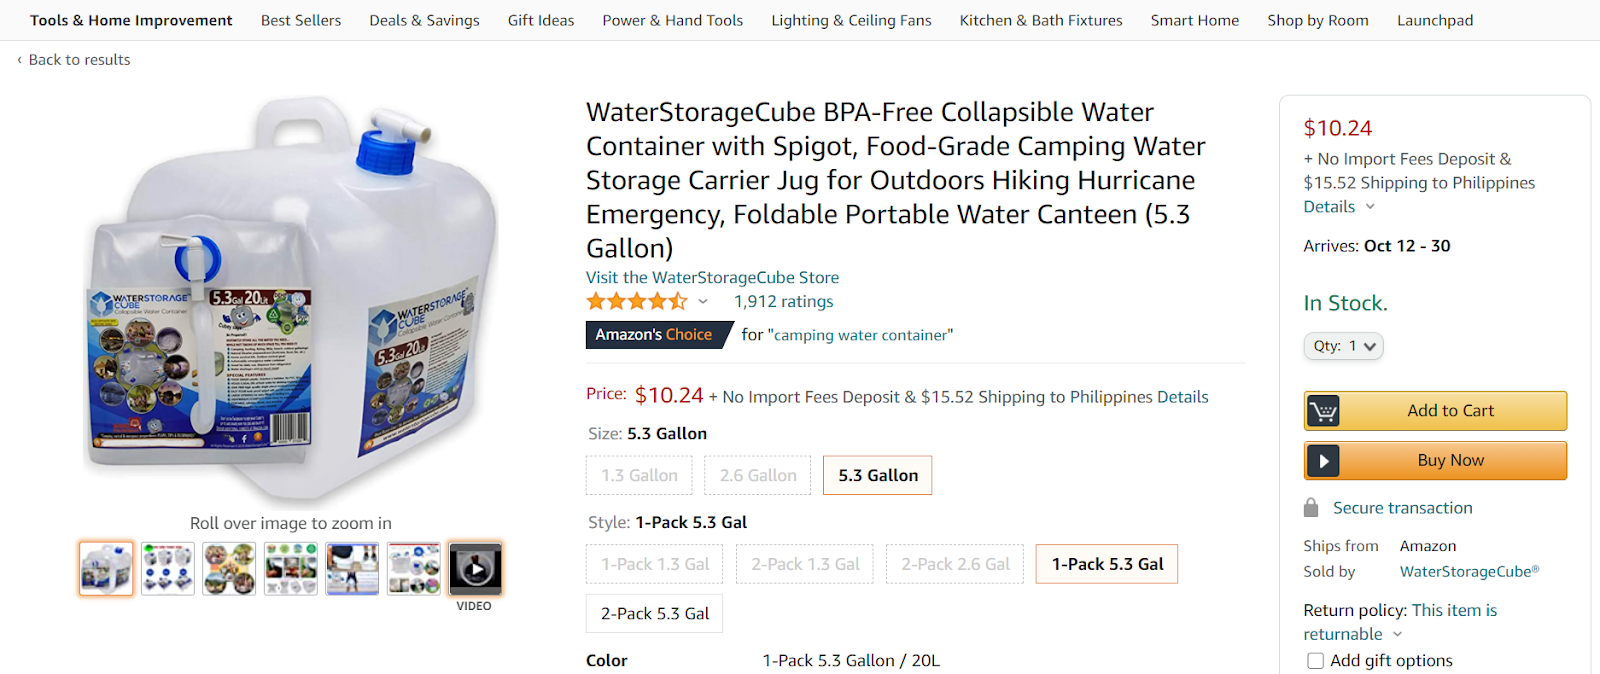The height and width of the screenshot is (674, 1600).
Task: Open the 1,912 ratings link
Action: pyautogui.click(x=783, y=301)
